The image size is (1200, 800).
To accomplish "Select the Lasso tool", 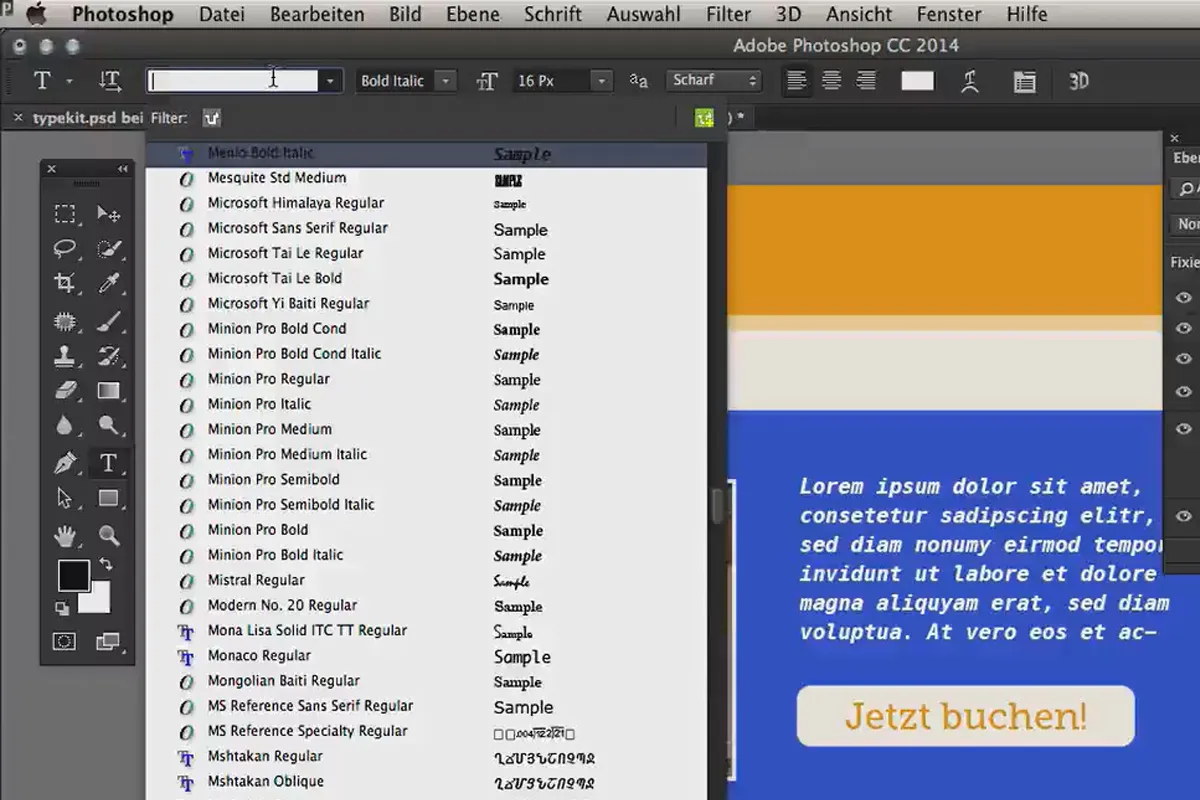I will click(x=65, y=249).
